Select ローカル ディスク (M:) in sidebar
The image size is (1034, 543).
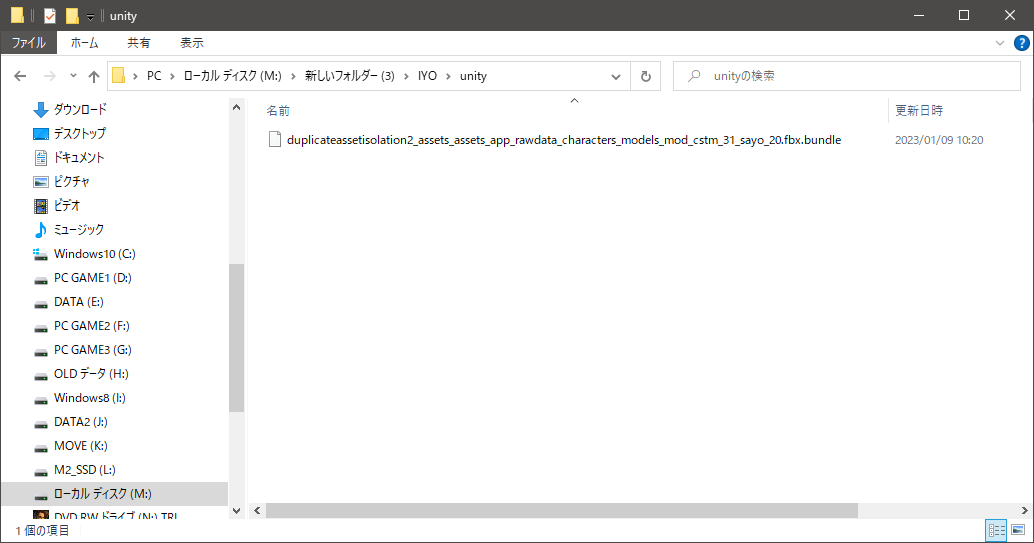click(x=115, y=494)
